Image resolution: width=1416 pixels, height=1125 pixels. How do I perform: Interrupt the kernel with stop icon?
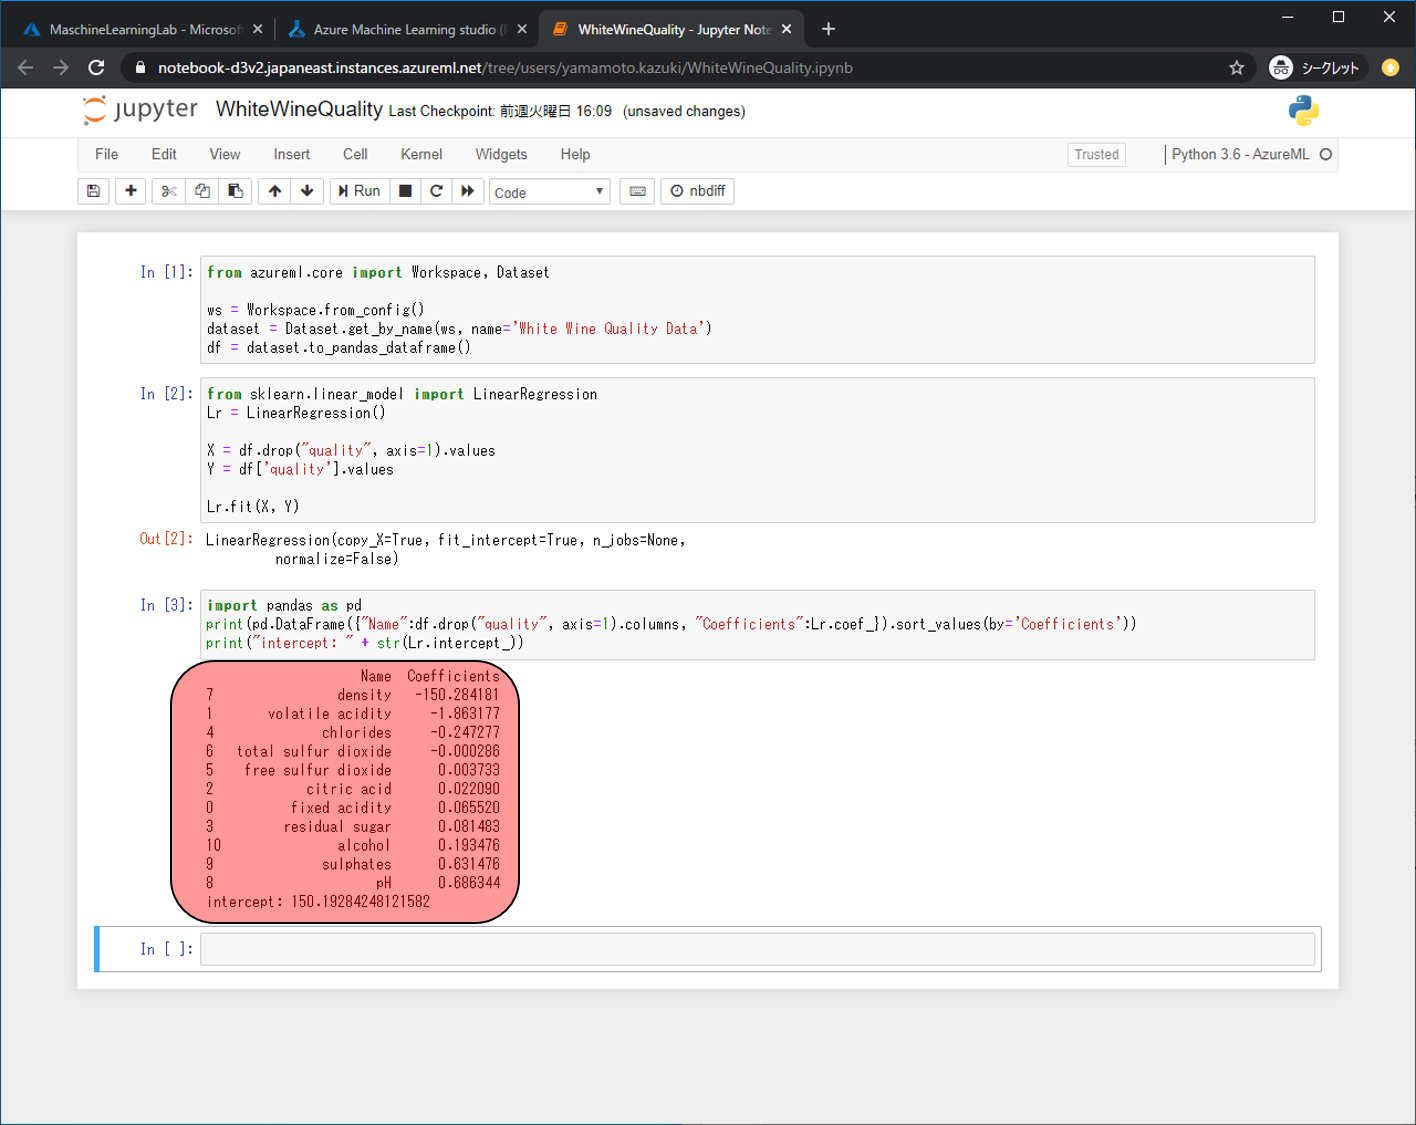click(x=405, y=191)
